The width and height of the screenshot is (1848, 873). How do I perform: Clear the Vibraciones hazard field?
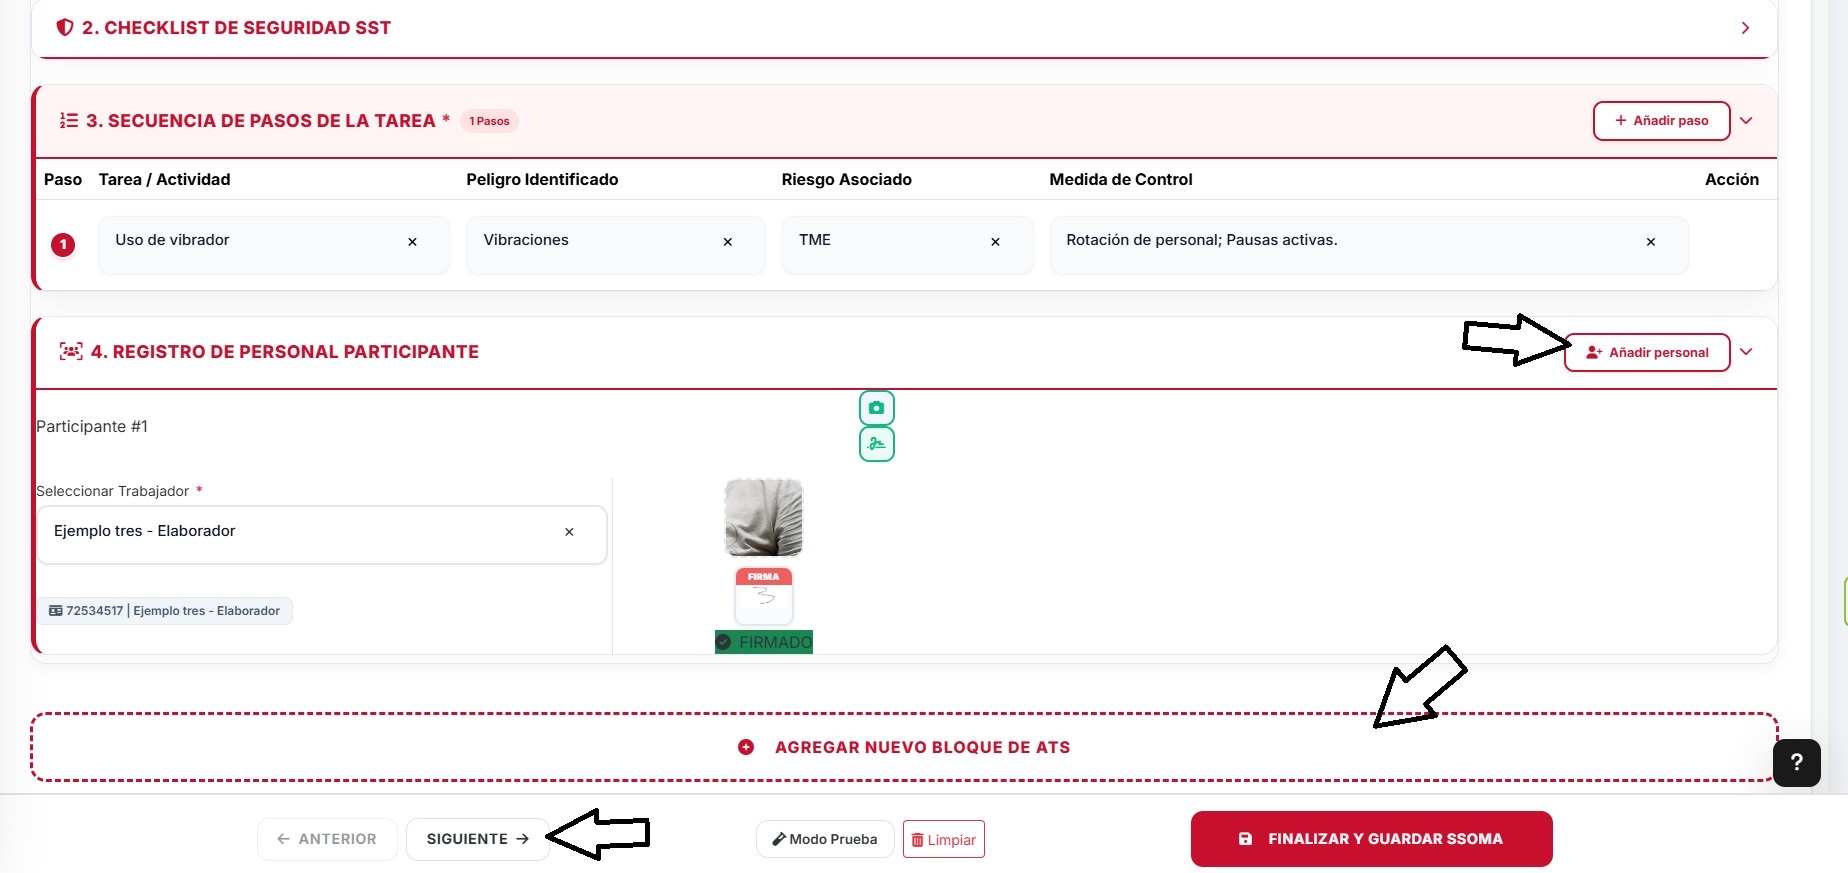coord(728,242)
